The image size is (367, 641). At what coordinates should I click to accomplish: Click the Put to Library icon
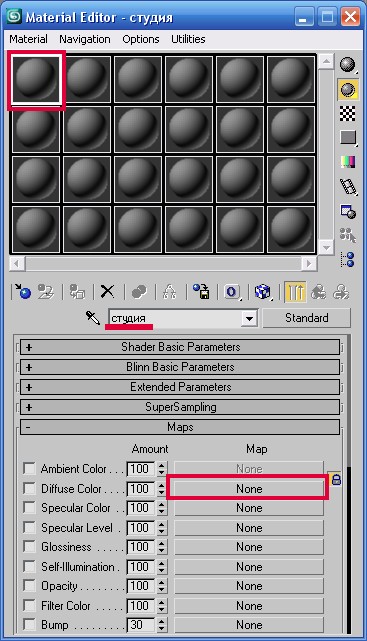[201, 292]
